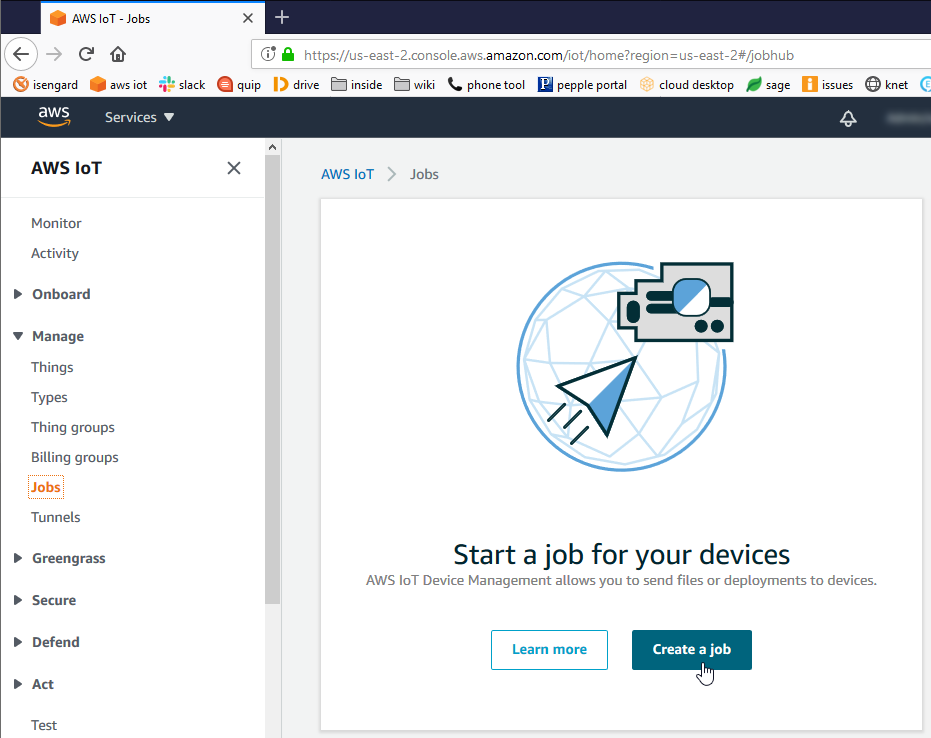
Task: Open the cloud desktop bookmark
Action: [x=686, y=85]
